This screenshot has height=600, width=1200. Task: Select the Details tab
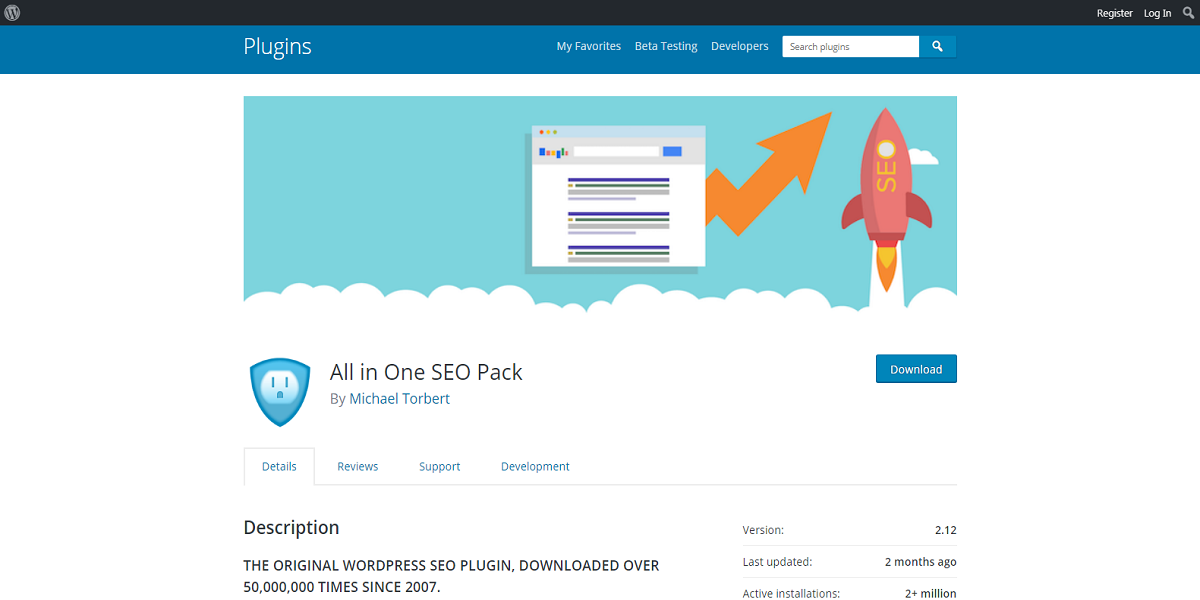tap(279, 466)
